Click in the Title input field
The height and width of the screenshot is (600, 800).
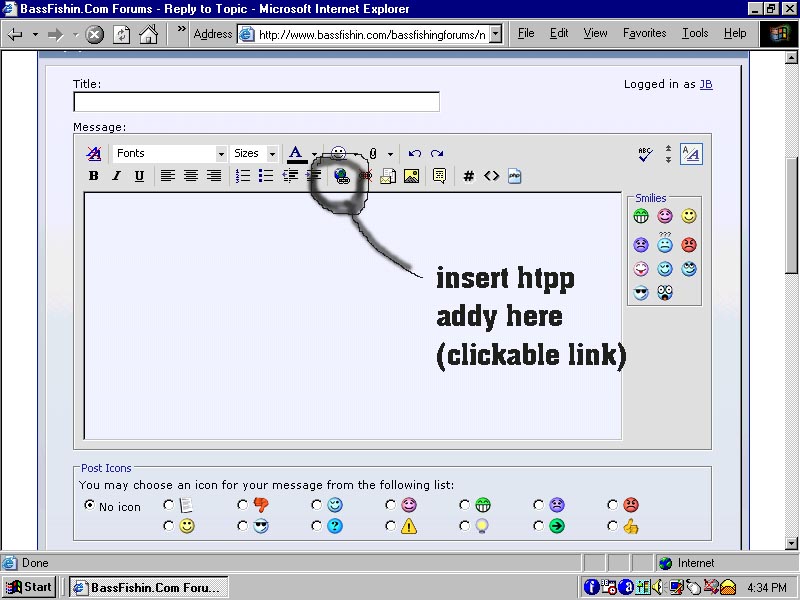coord(257,102)
